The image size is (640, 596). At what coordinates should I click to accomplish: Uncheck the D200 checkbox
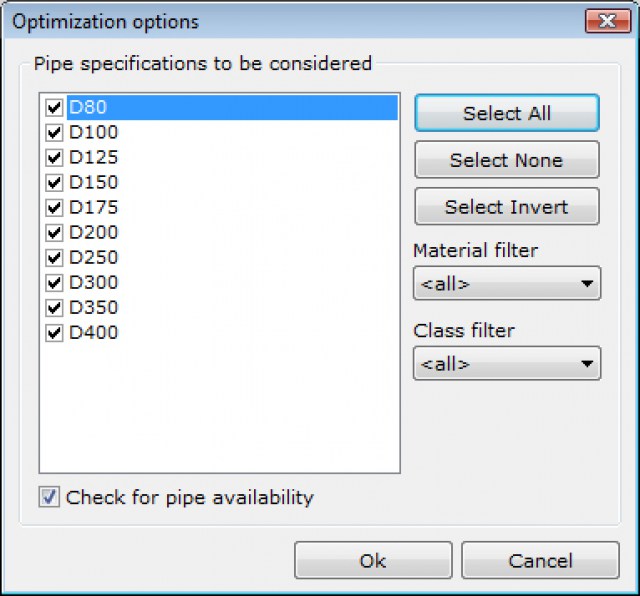tap(54, 232)
